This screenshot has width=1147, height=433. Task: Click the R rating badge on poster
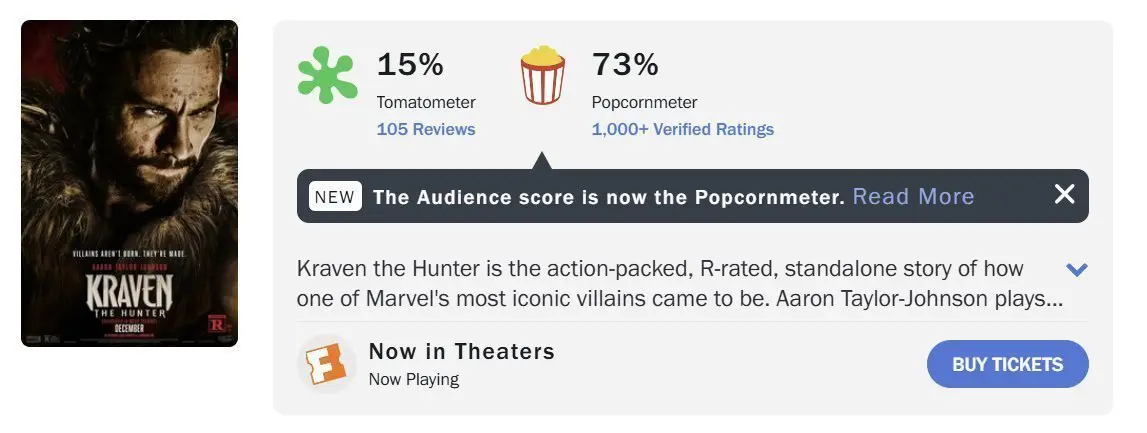pos(217,324)
